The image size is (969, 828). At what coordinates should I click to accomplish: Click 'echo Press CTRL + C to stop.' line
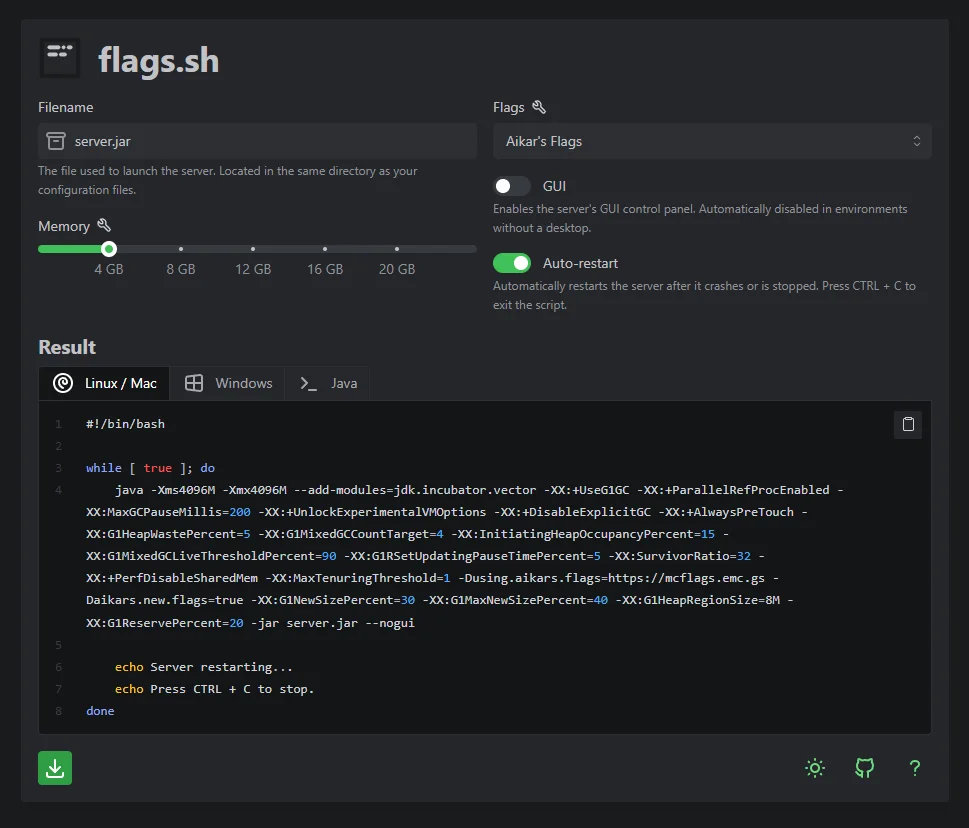[214, 689]
